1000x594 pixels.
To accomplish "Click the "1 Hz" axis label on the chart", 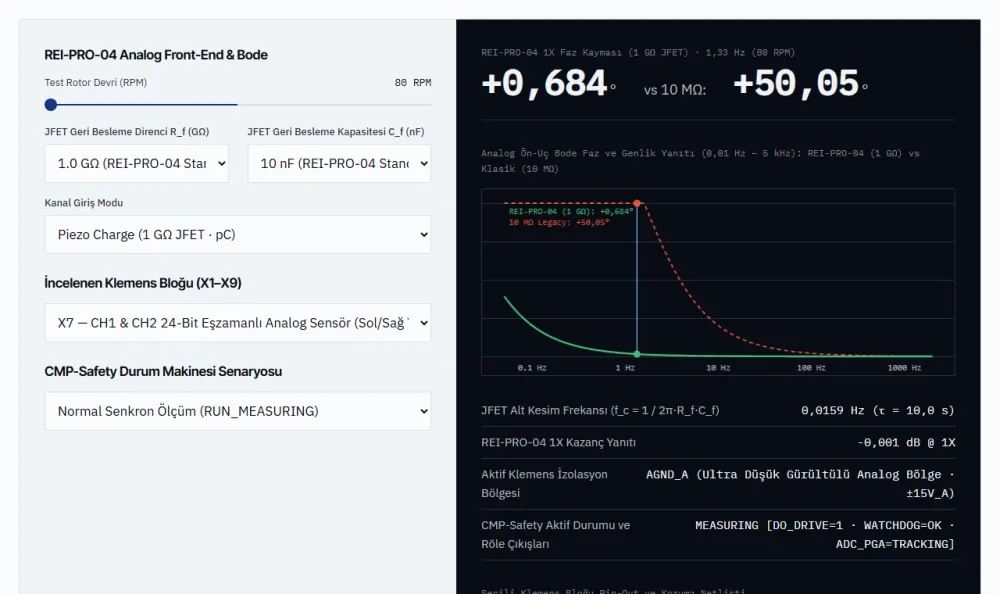I will [625, 368].
